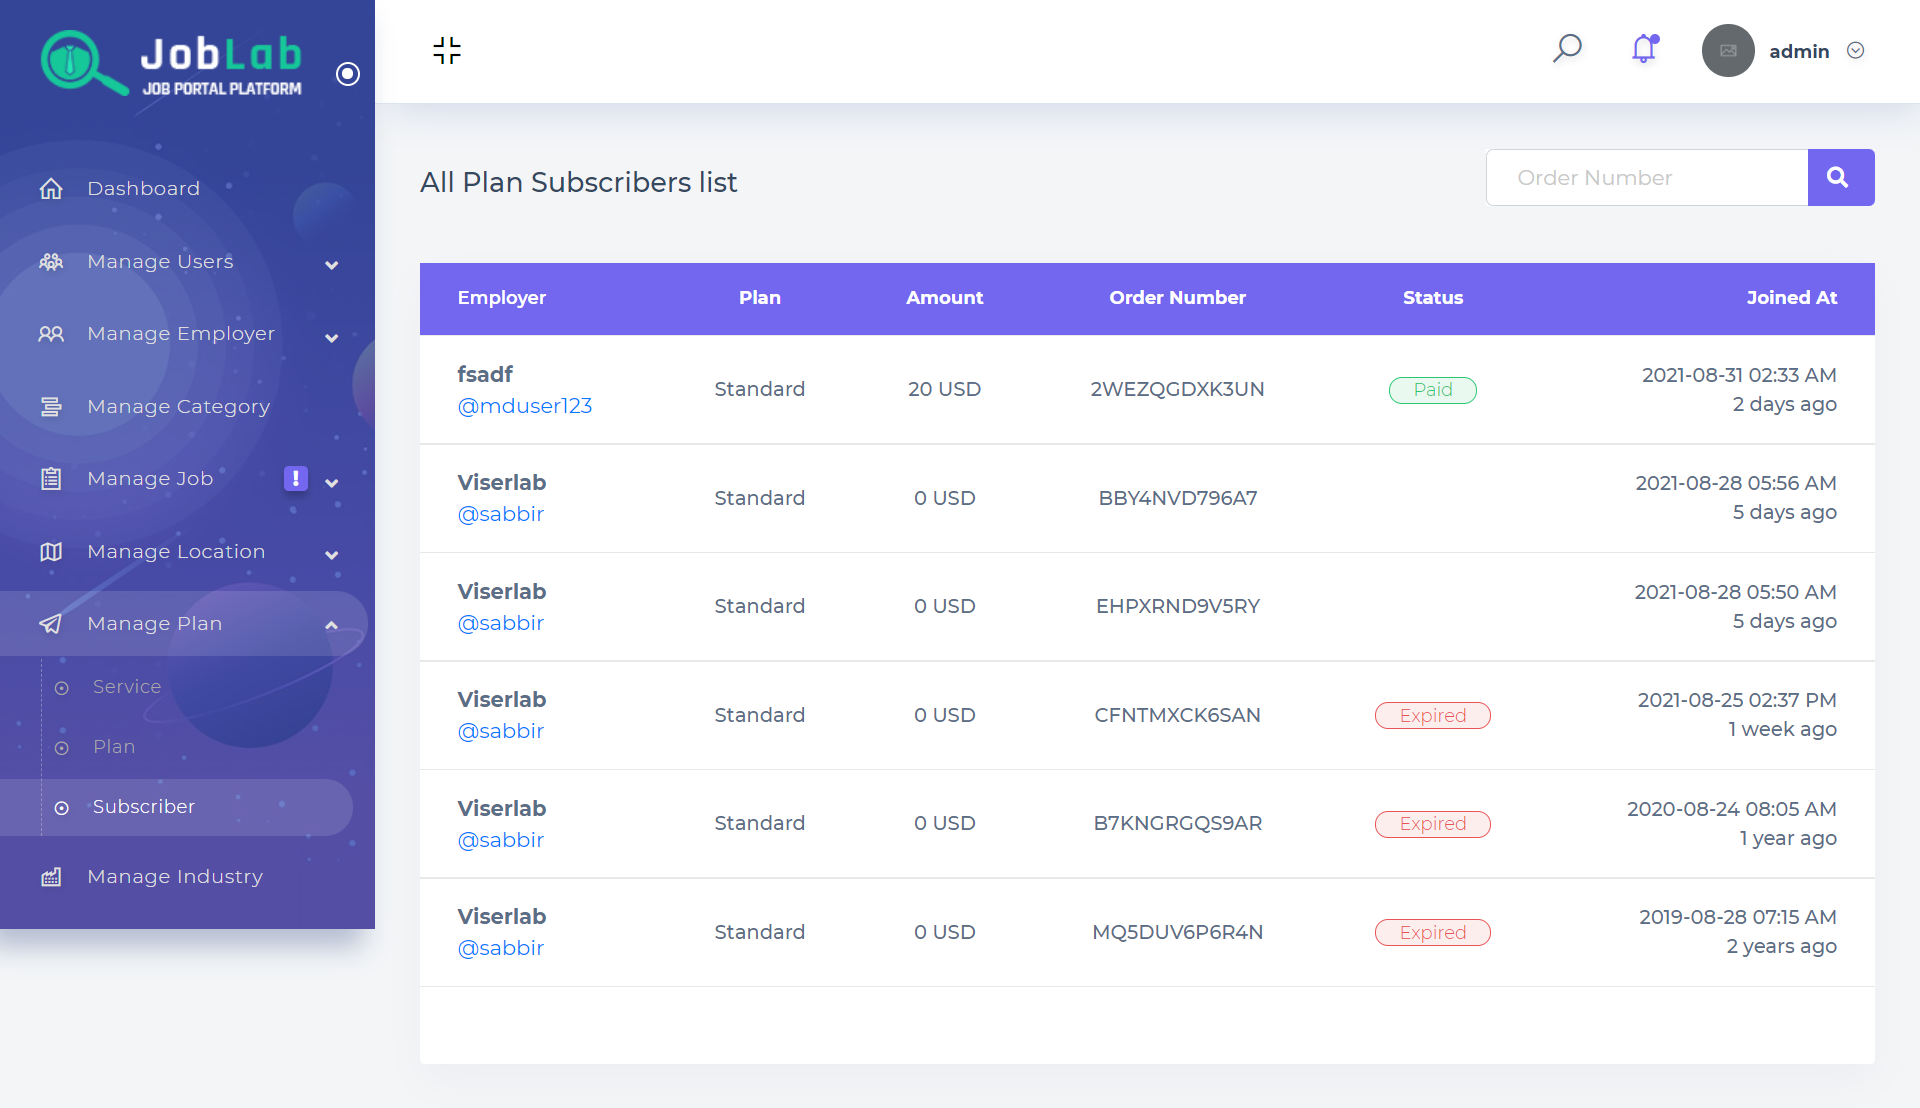Click the Manage Job alert badge
Image resolution: width=1920 pixels, height=1108 pixels.
295,479
